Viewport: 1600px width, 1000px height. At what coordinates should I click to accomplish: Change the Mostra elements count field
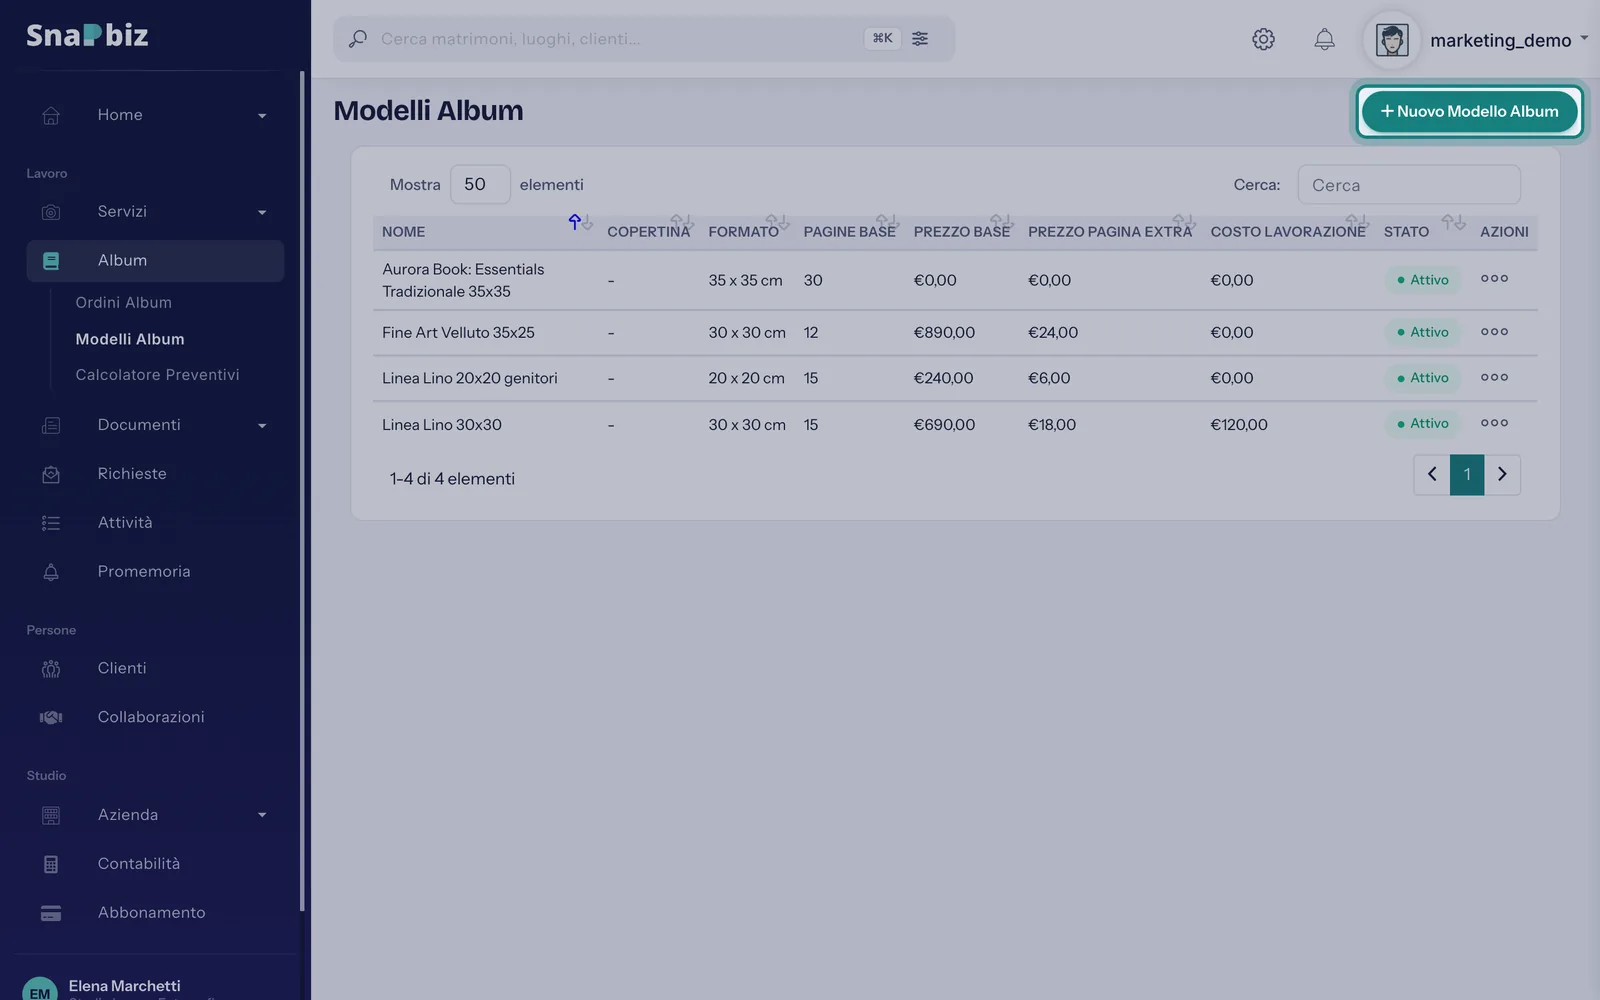(x=480, y=185)
